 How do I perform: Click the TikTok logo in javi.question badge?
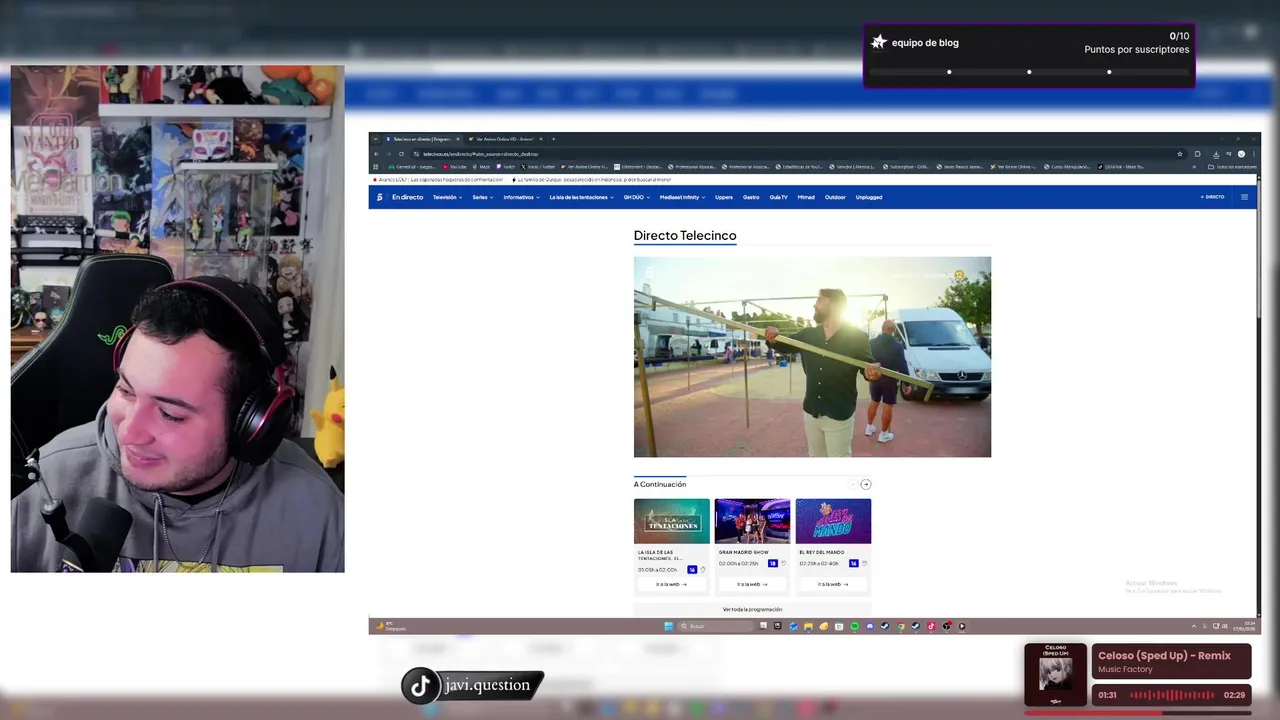[x=421, y=685]
